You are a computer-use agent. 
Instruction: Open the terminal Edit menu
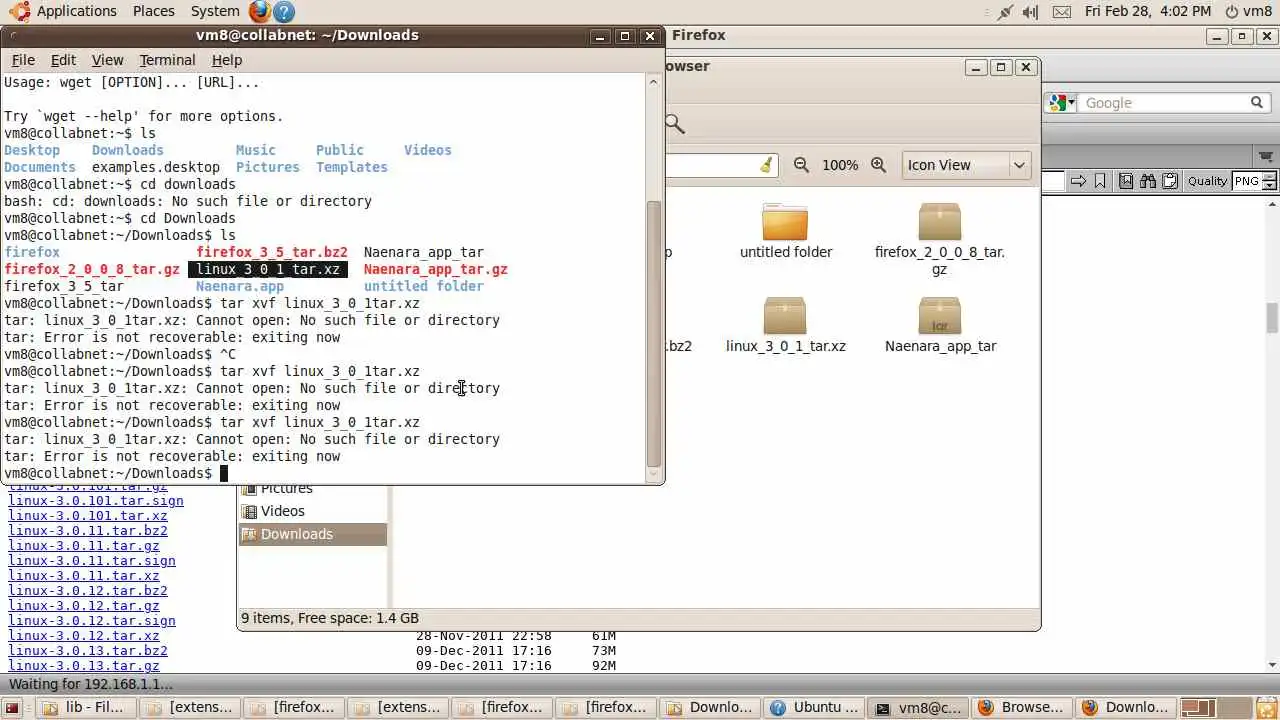(x=63, y=60)
